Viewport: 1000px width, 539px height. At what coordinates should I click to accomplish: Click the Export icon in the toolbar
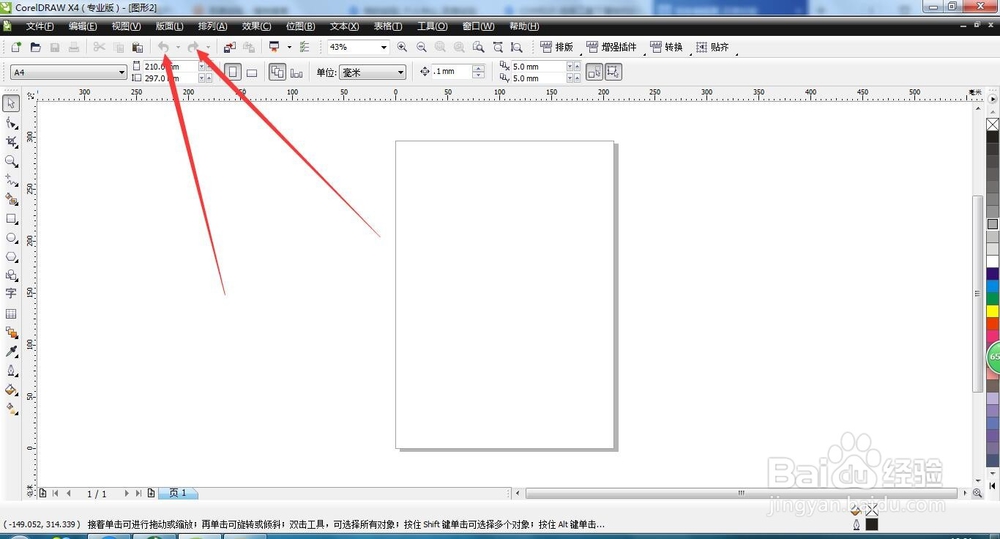click(x=249, y=47)
